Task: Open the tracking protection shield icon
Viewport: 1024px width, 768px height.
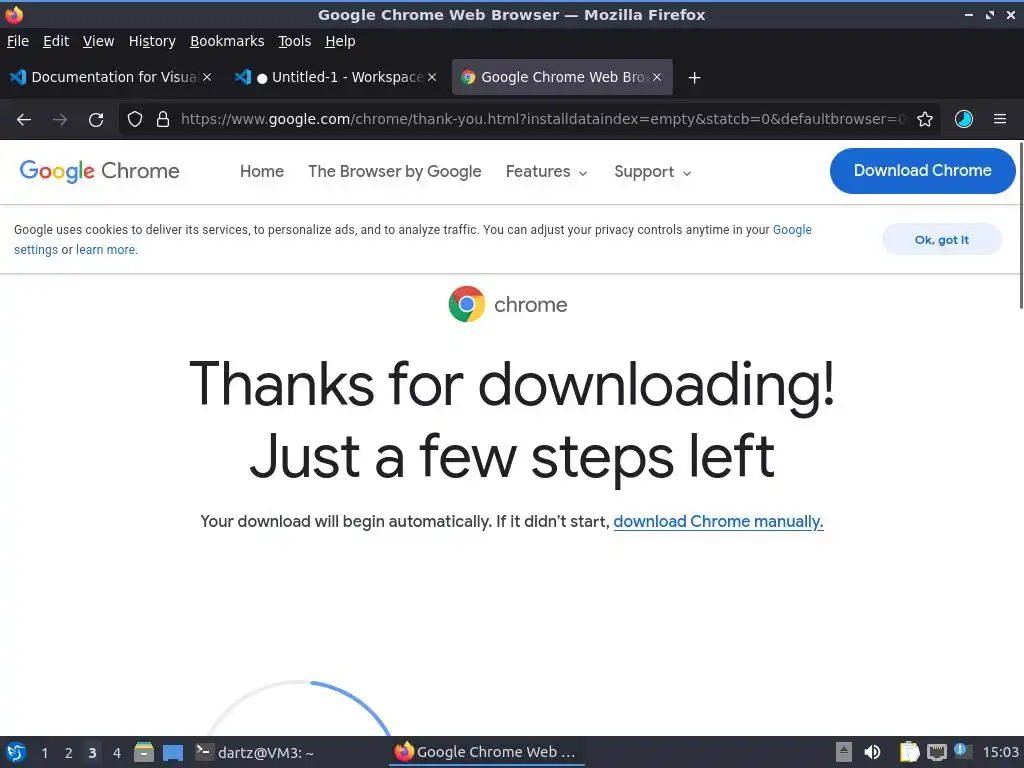Action: click(135, 120)
